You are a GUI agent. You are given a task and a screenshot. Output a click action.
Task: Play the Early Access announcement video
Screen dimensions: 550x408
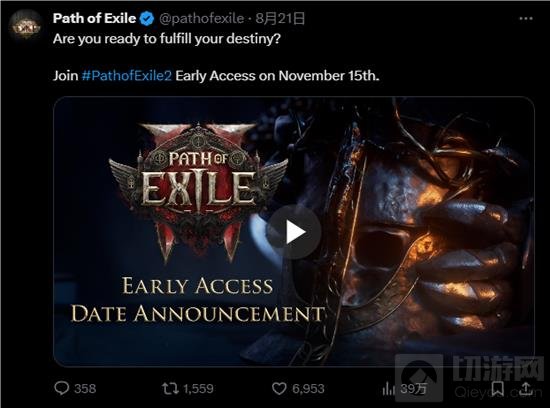[x=293, y=232]
